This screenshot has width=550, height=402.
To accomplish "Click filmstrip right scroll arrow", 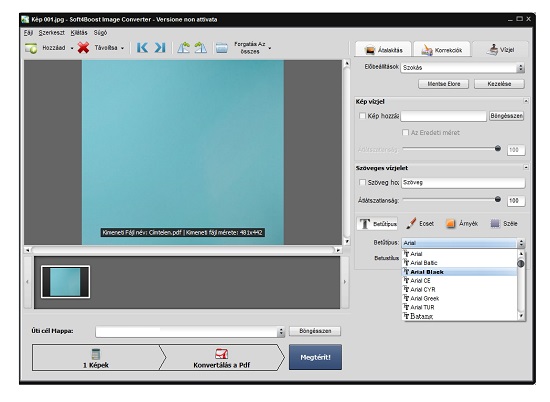I will coord(344,282).
